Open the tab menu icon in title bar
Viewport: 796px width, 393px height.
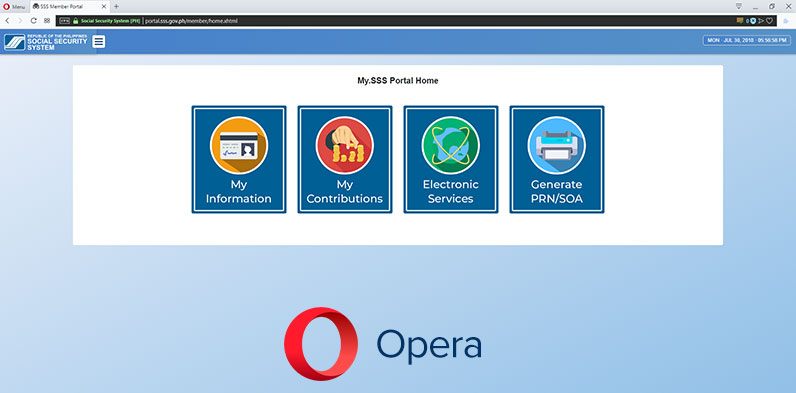pos(739,7)
